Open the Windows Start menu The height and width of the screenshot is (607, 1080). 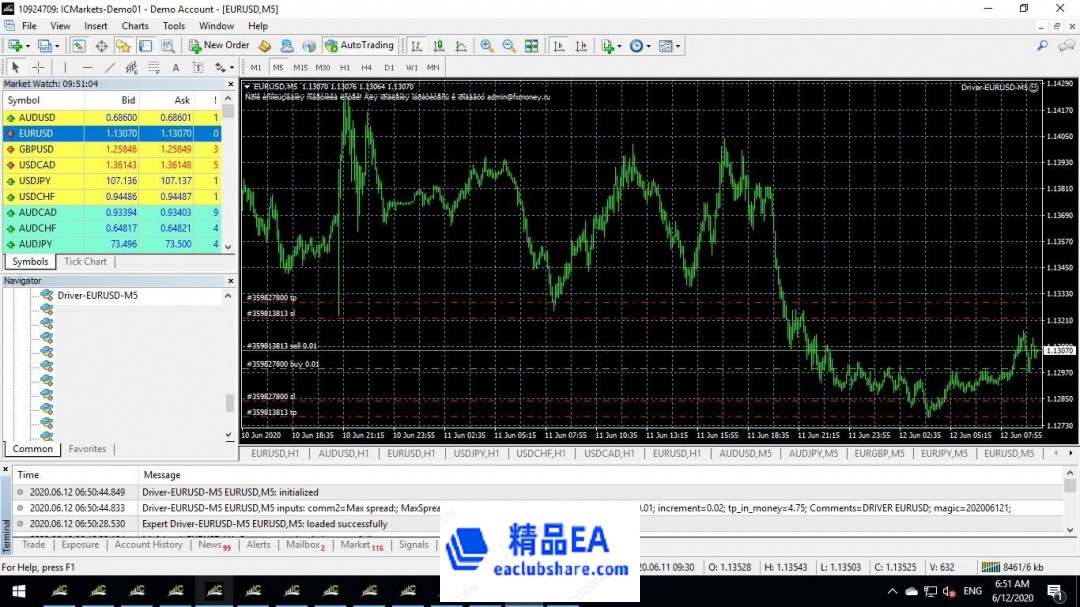17,591
